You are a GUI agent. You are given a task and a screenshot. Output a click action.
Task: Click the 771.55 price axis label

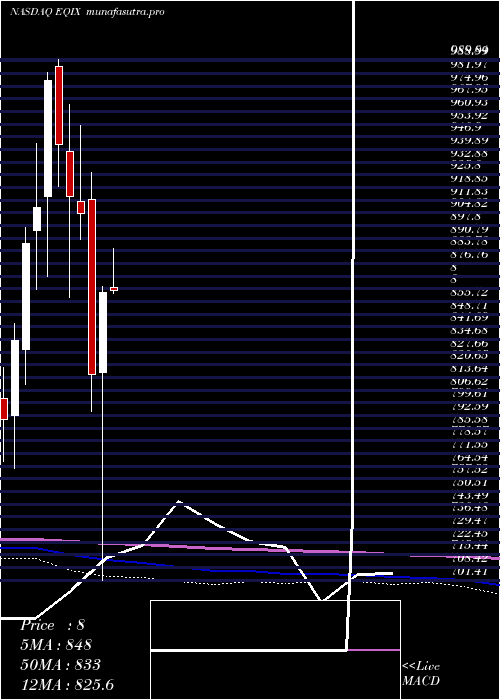click(x=469, y=445)
